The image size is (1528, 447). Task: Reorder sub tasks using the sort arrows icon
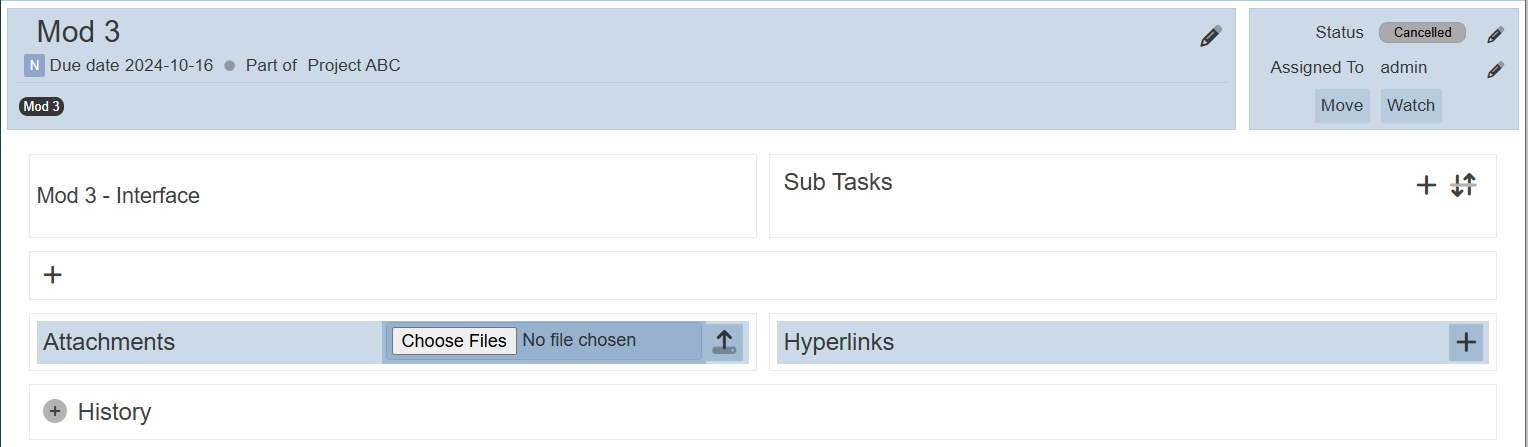[1463, 185]
